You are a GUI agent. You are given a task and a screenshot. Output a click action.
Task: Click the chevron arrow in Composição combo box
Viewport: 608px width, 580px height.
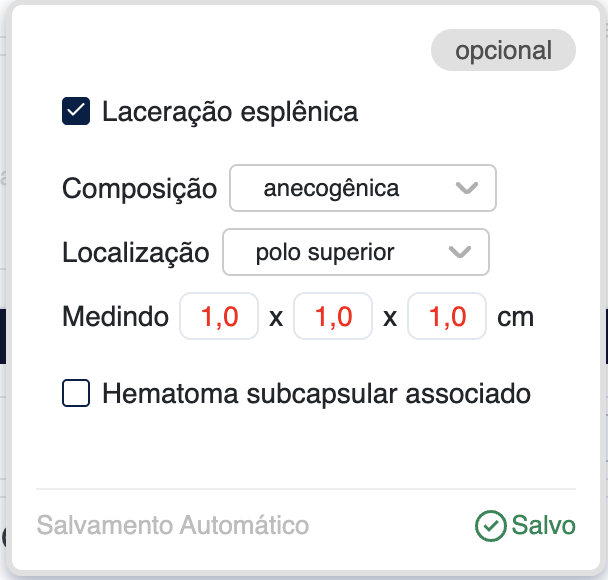pos(466,188)
